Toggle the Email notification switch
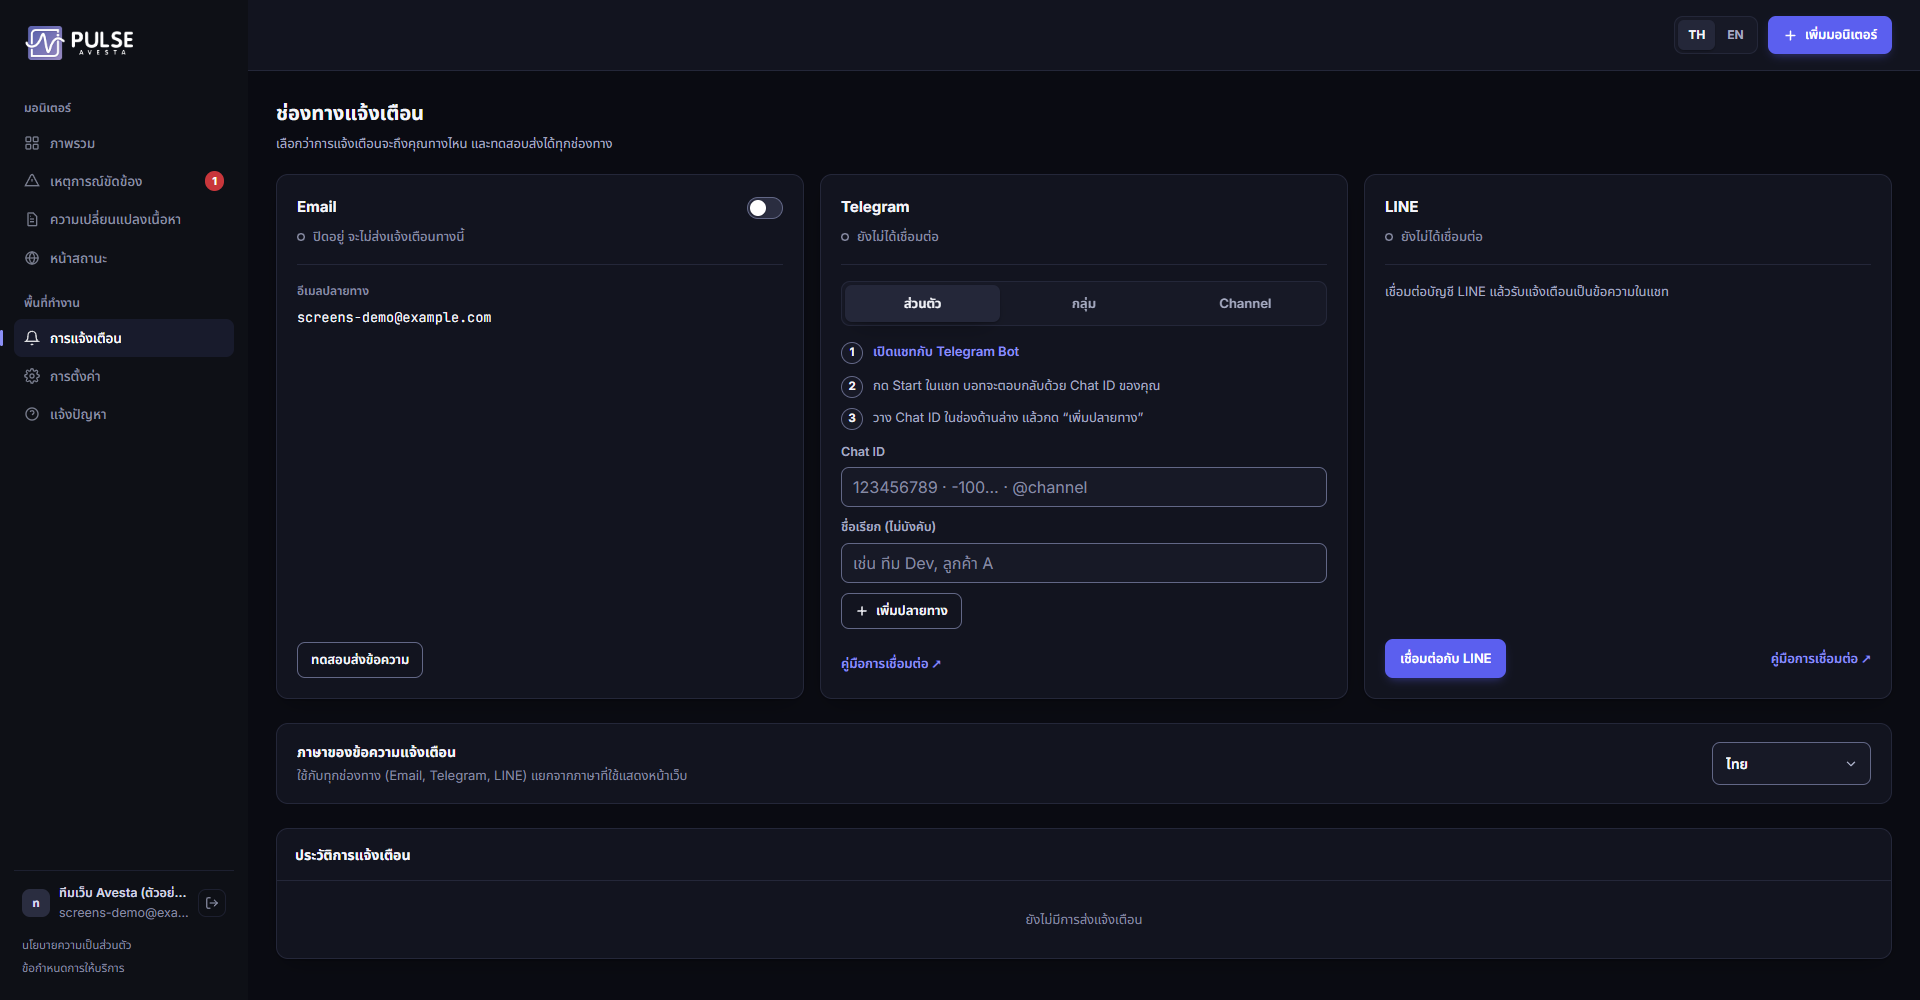The width and height of the screenshot is (1920, 1000). [x=765, y=208]
